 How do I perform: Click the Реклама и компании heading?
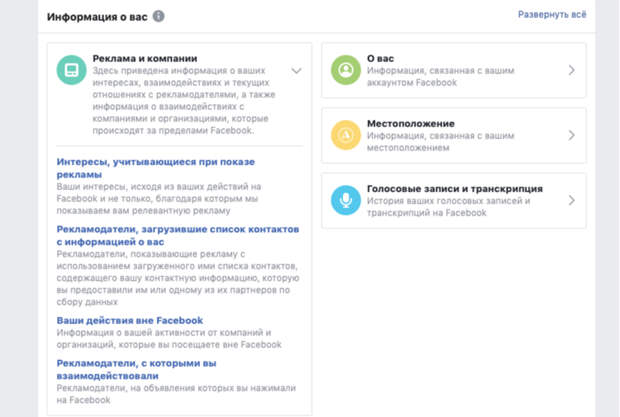(x=145, y=58)
